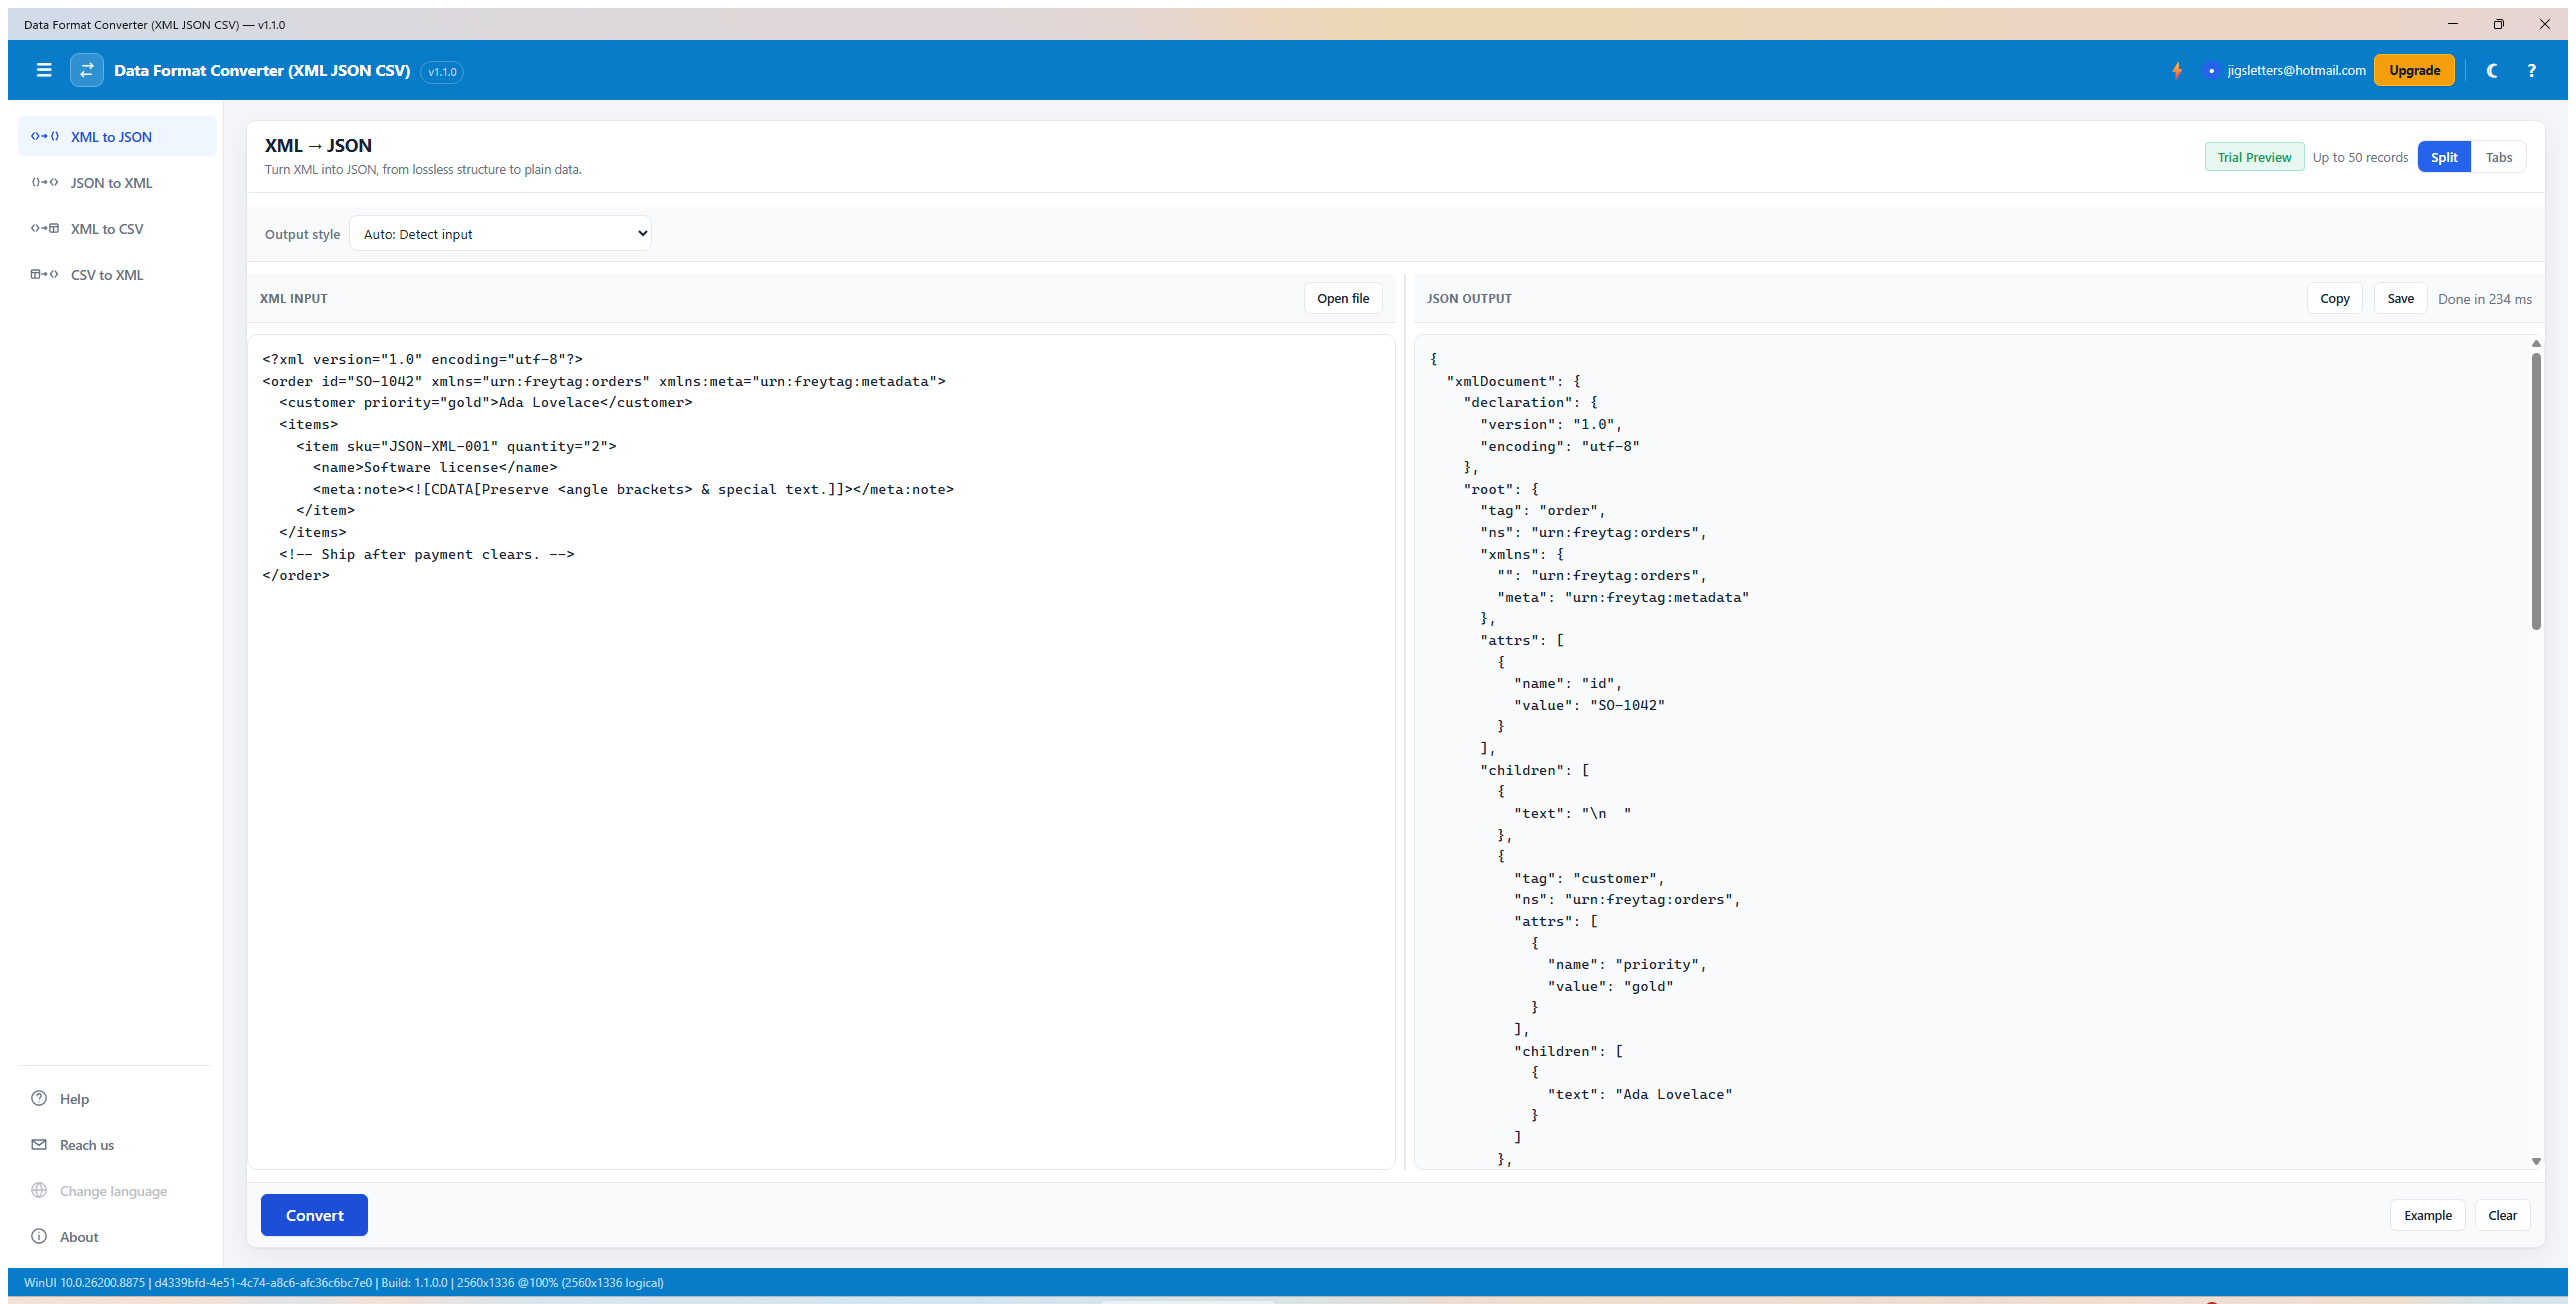Viewport: 2576px width, 1304px height.
Task: Open the Help page
Action: click(x=117, y=1098)
